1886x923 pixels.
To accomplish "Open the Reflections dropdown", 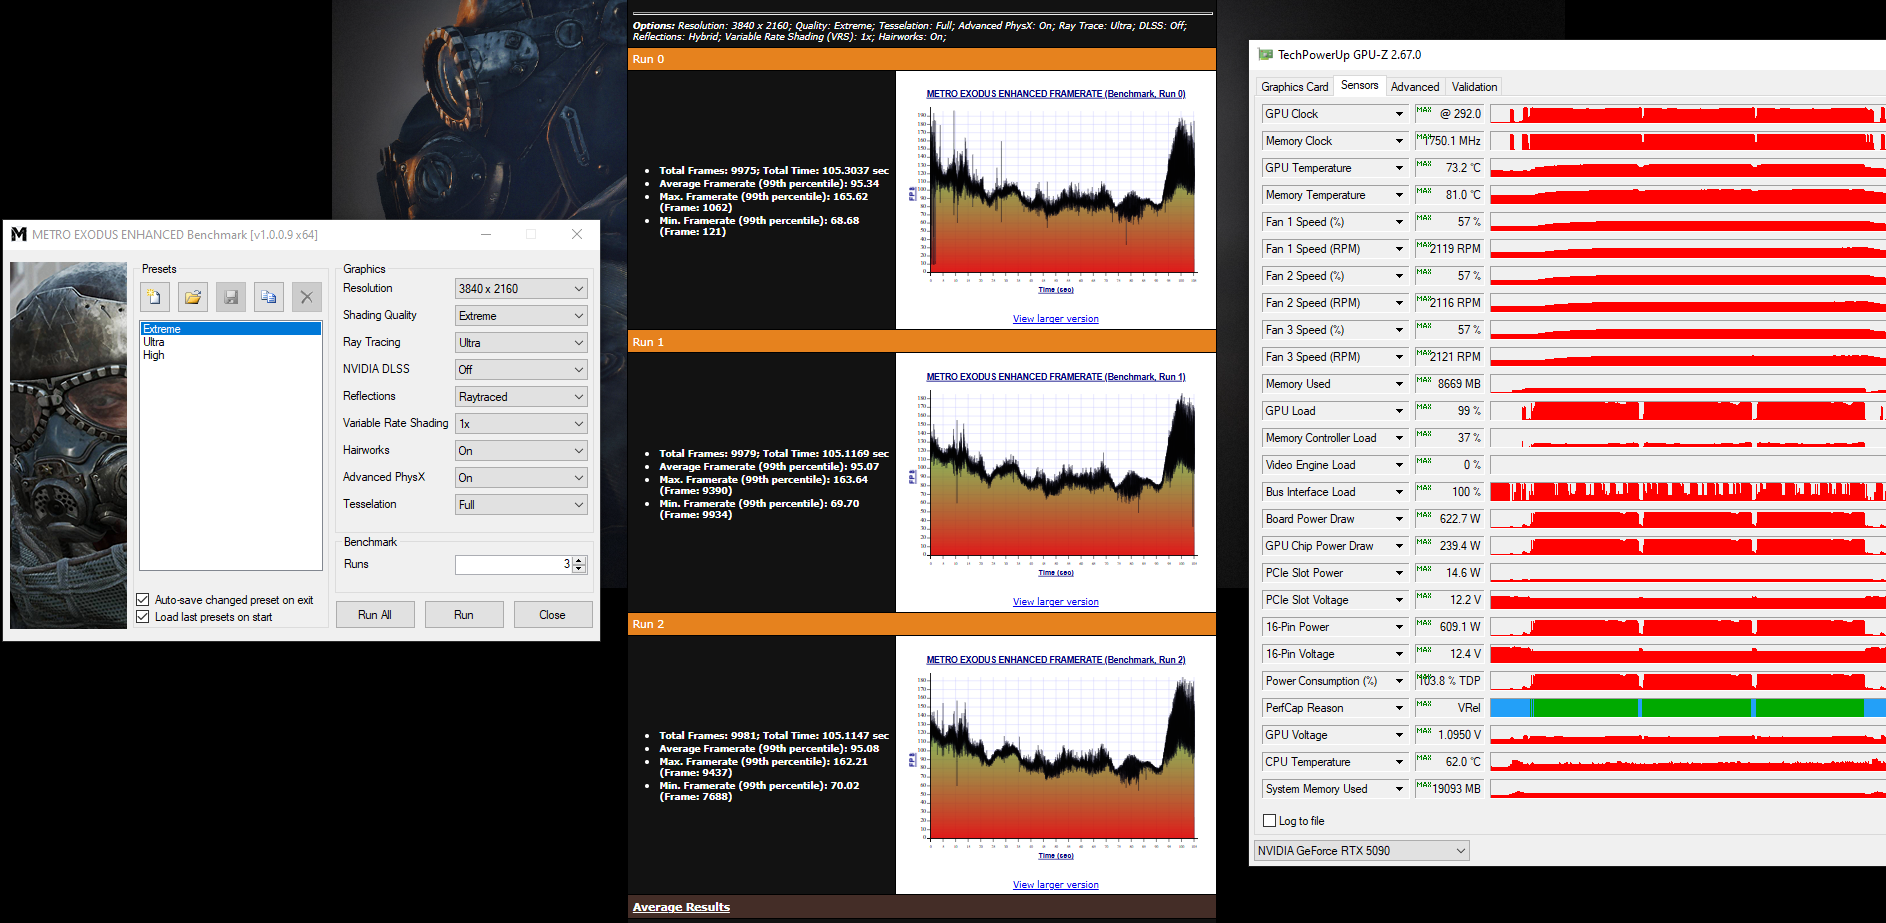I will (x=521, y=397).
